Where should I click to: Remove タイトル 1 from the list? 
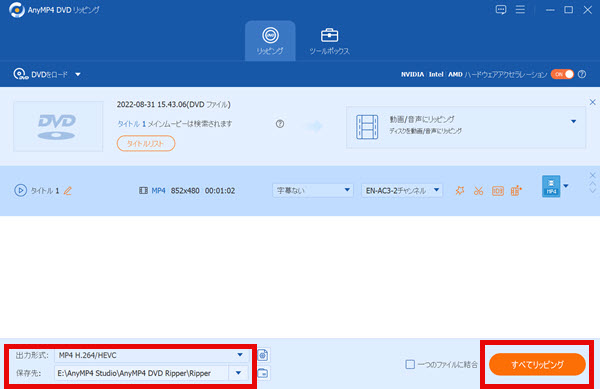[x=592, y=175]
